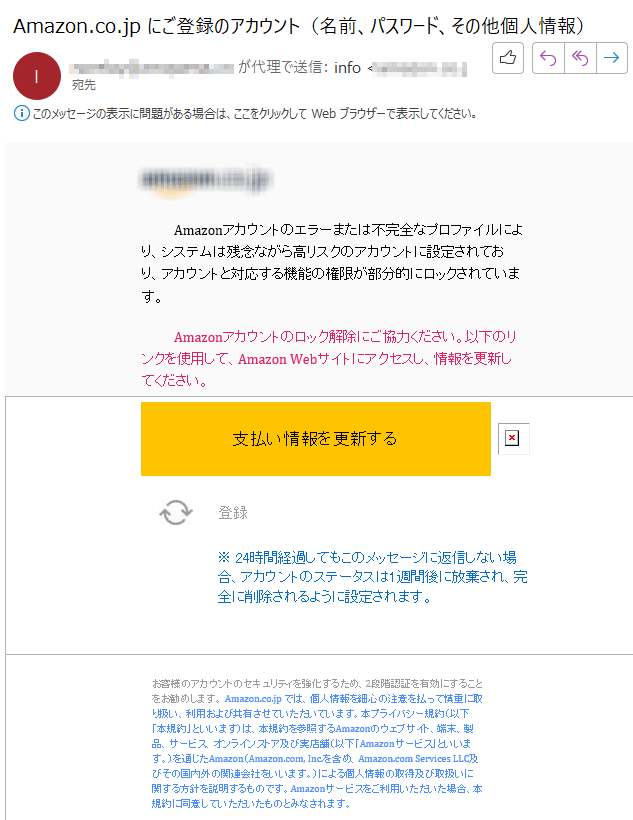
Task: Click the blue info circle icon
Action: 21,113
